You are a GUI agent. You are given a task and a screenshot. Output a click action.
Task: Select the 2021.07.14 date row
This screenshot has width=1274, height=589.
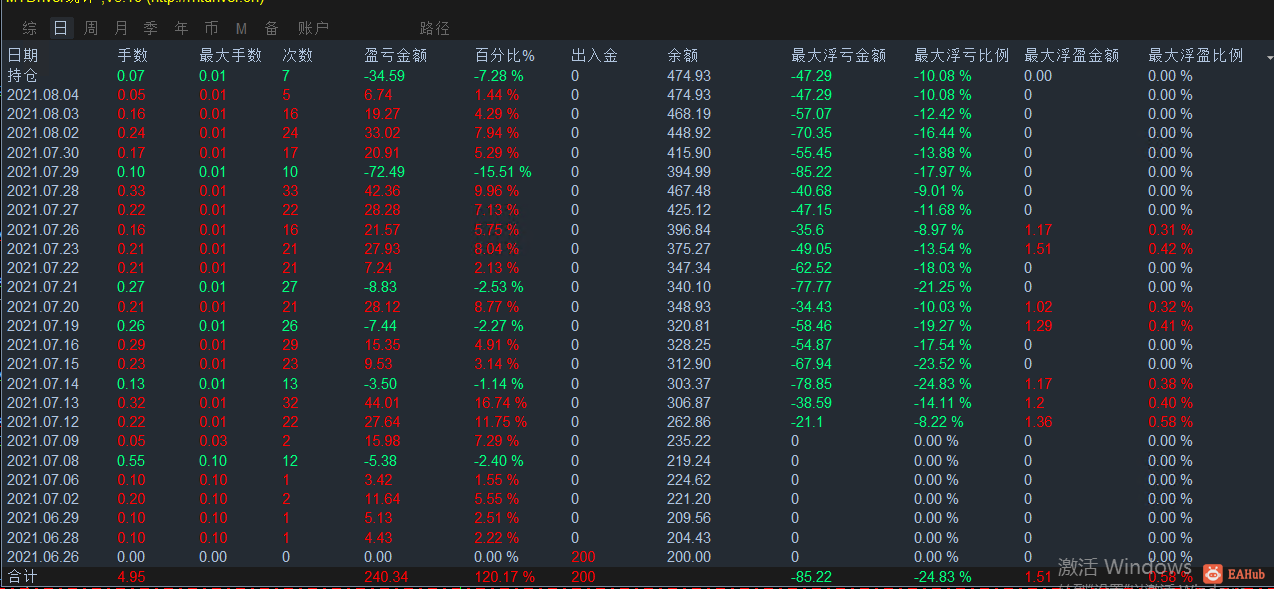637,384
